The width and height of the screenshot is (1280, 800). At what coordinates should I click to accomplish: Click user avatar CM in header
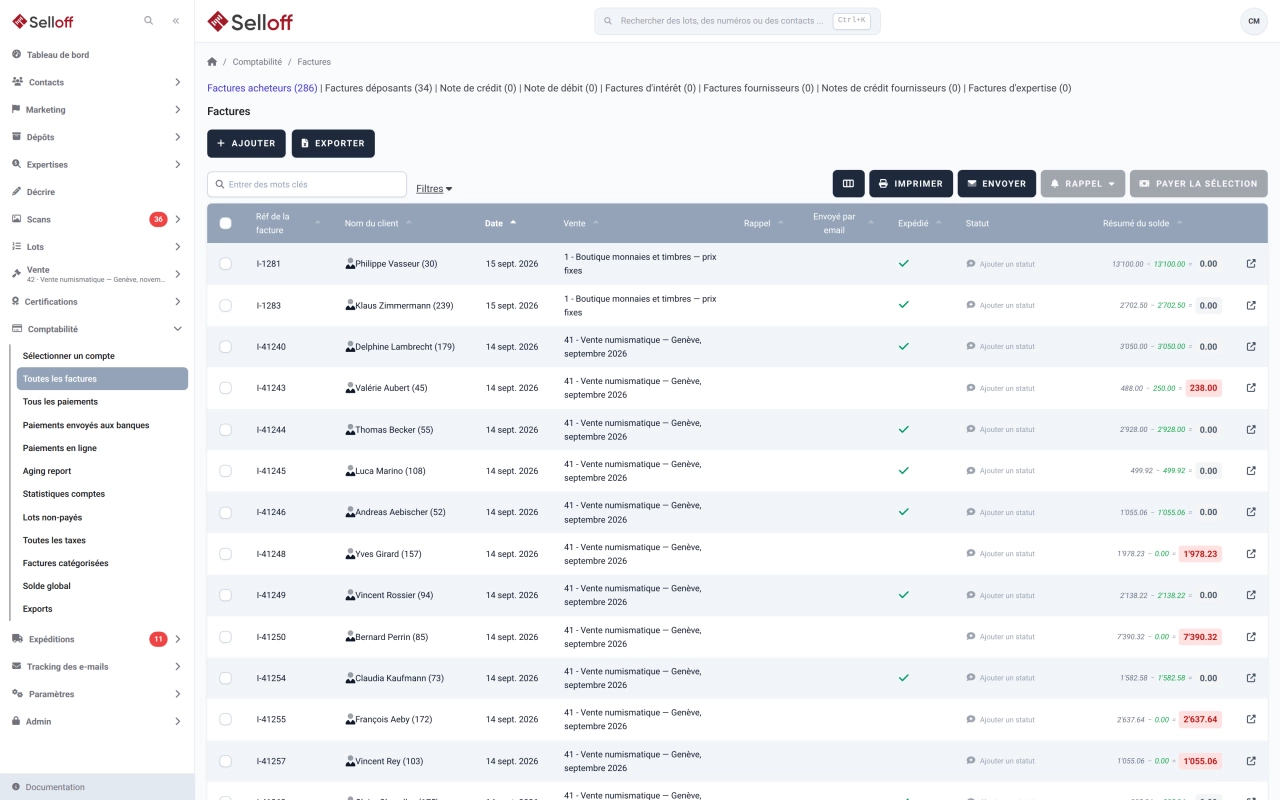[x=1254, y=21]
